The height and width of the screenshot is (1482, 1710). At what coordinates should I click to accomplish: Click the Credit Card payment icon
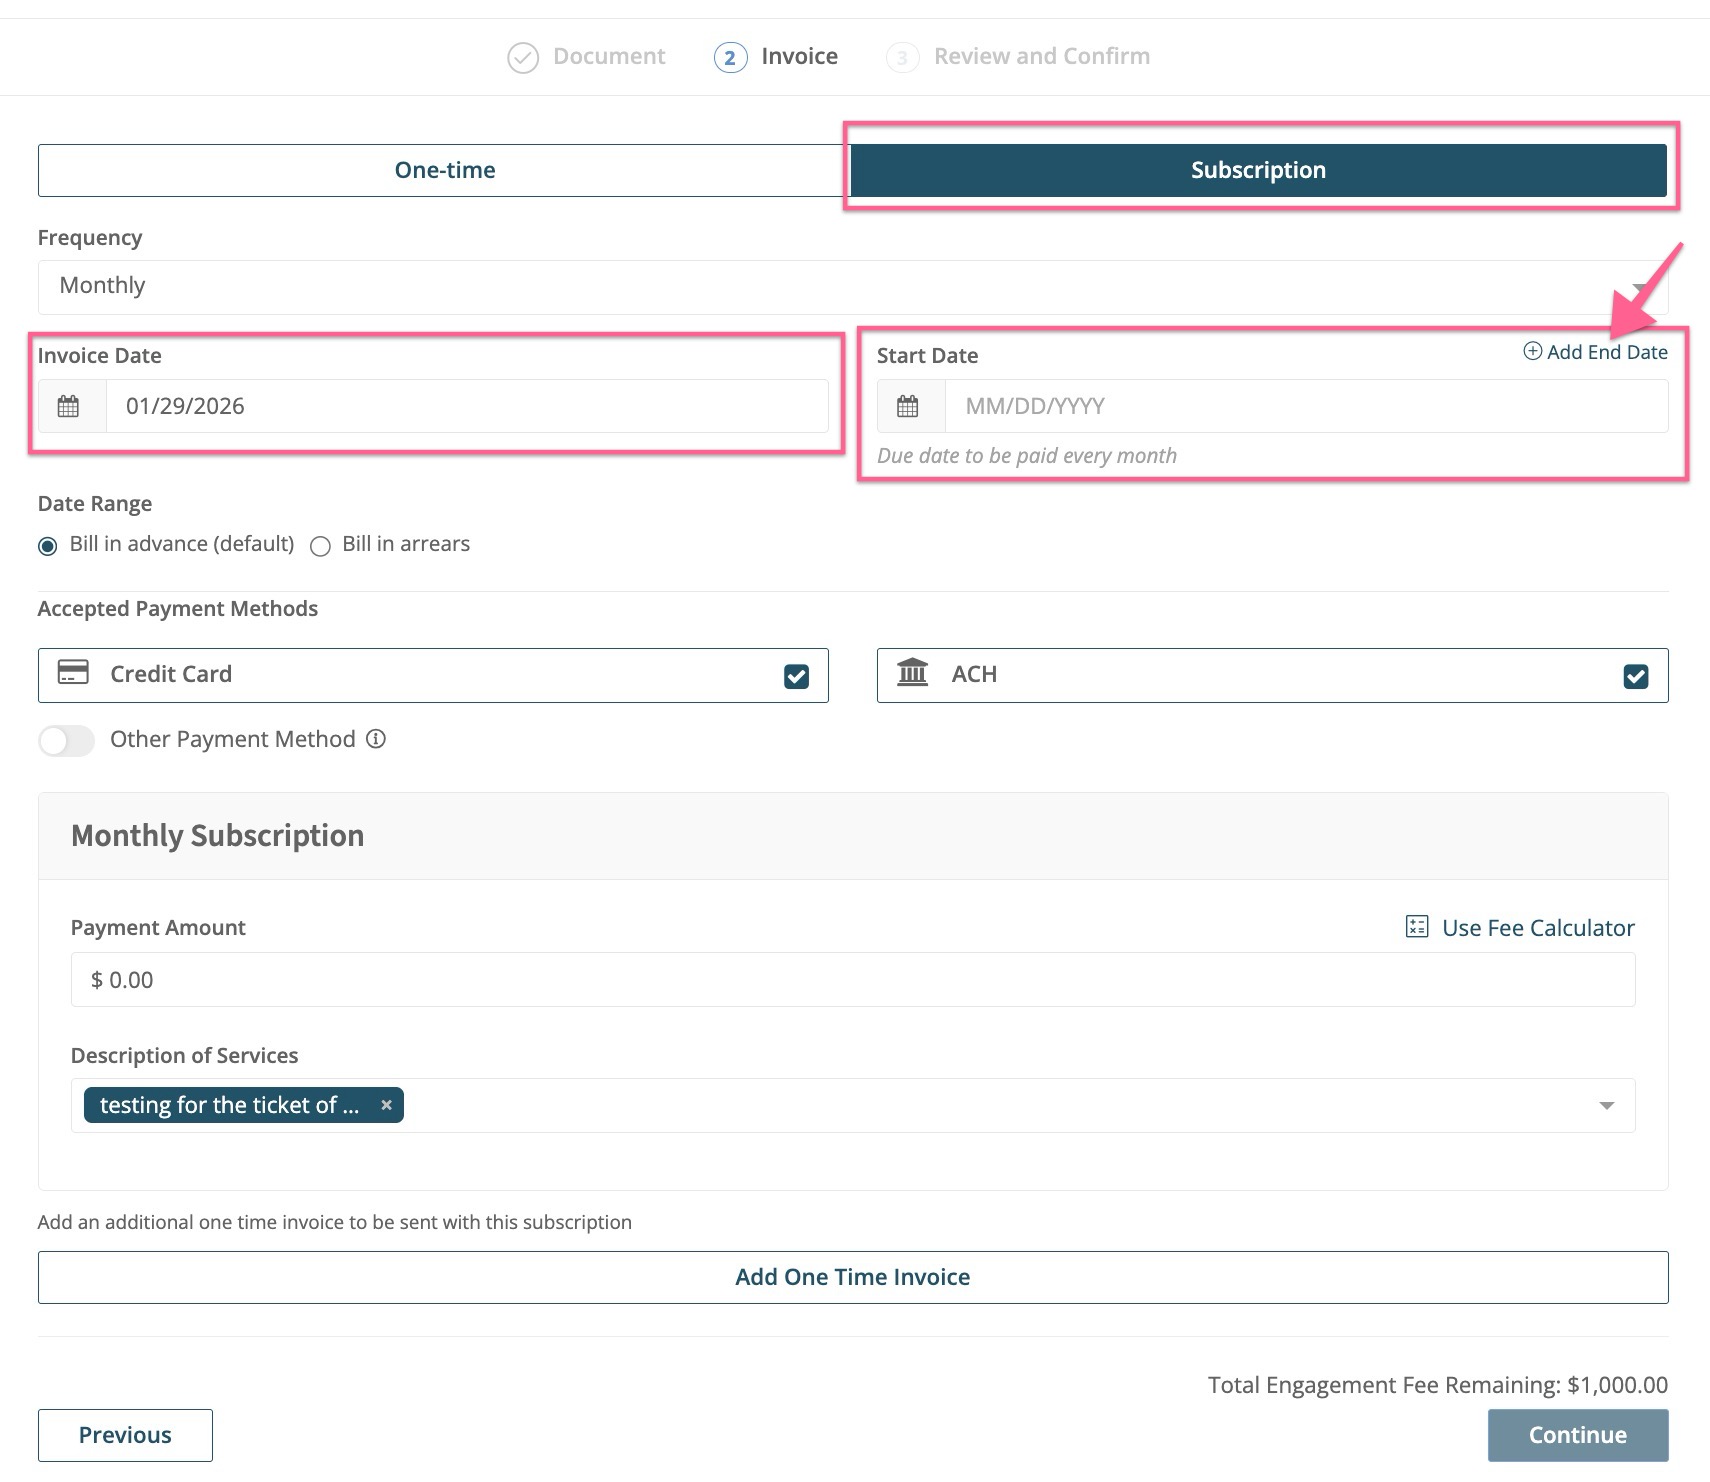coord(73,672)
